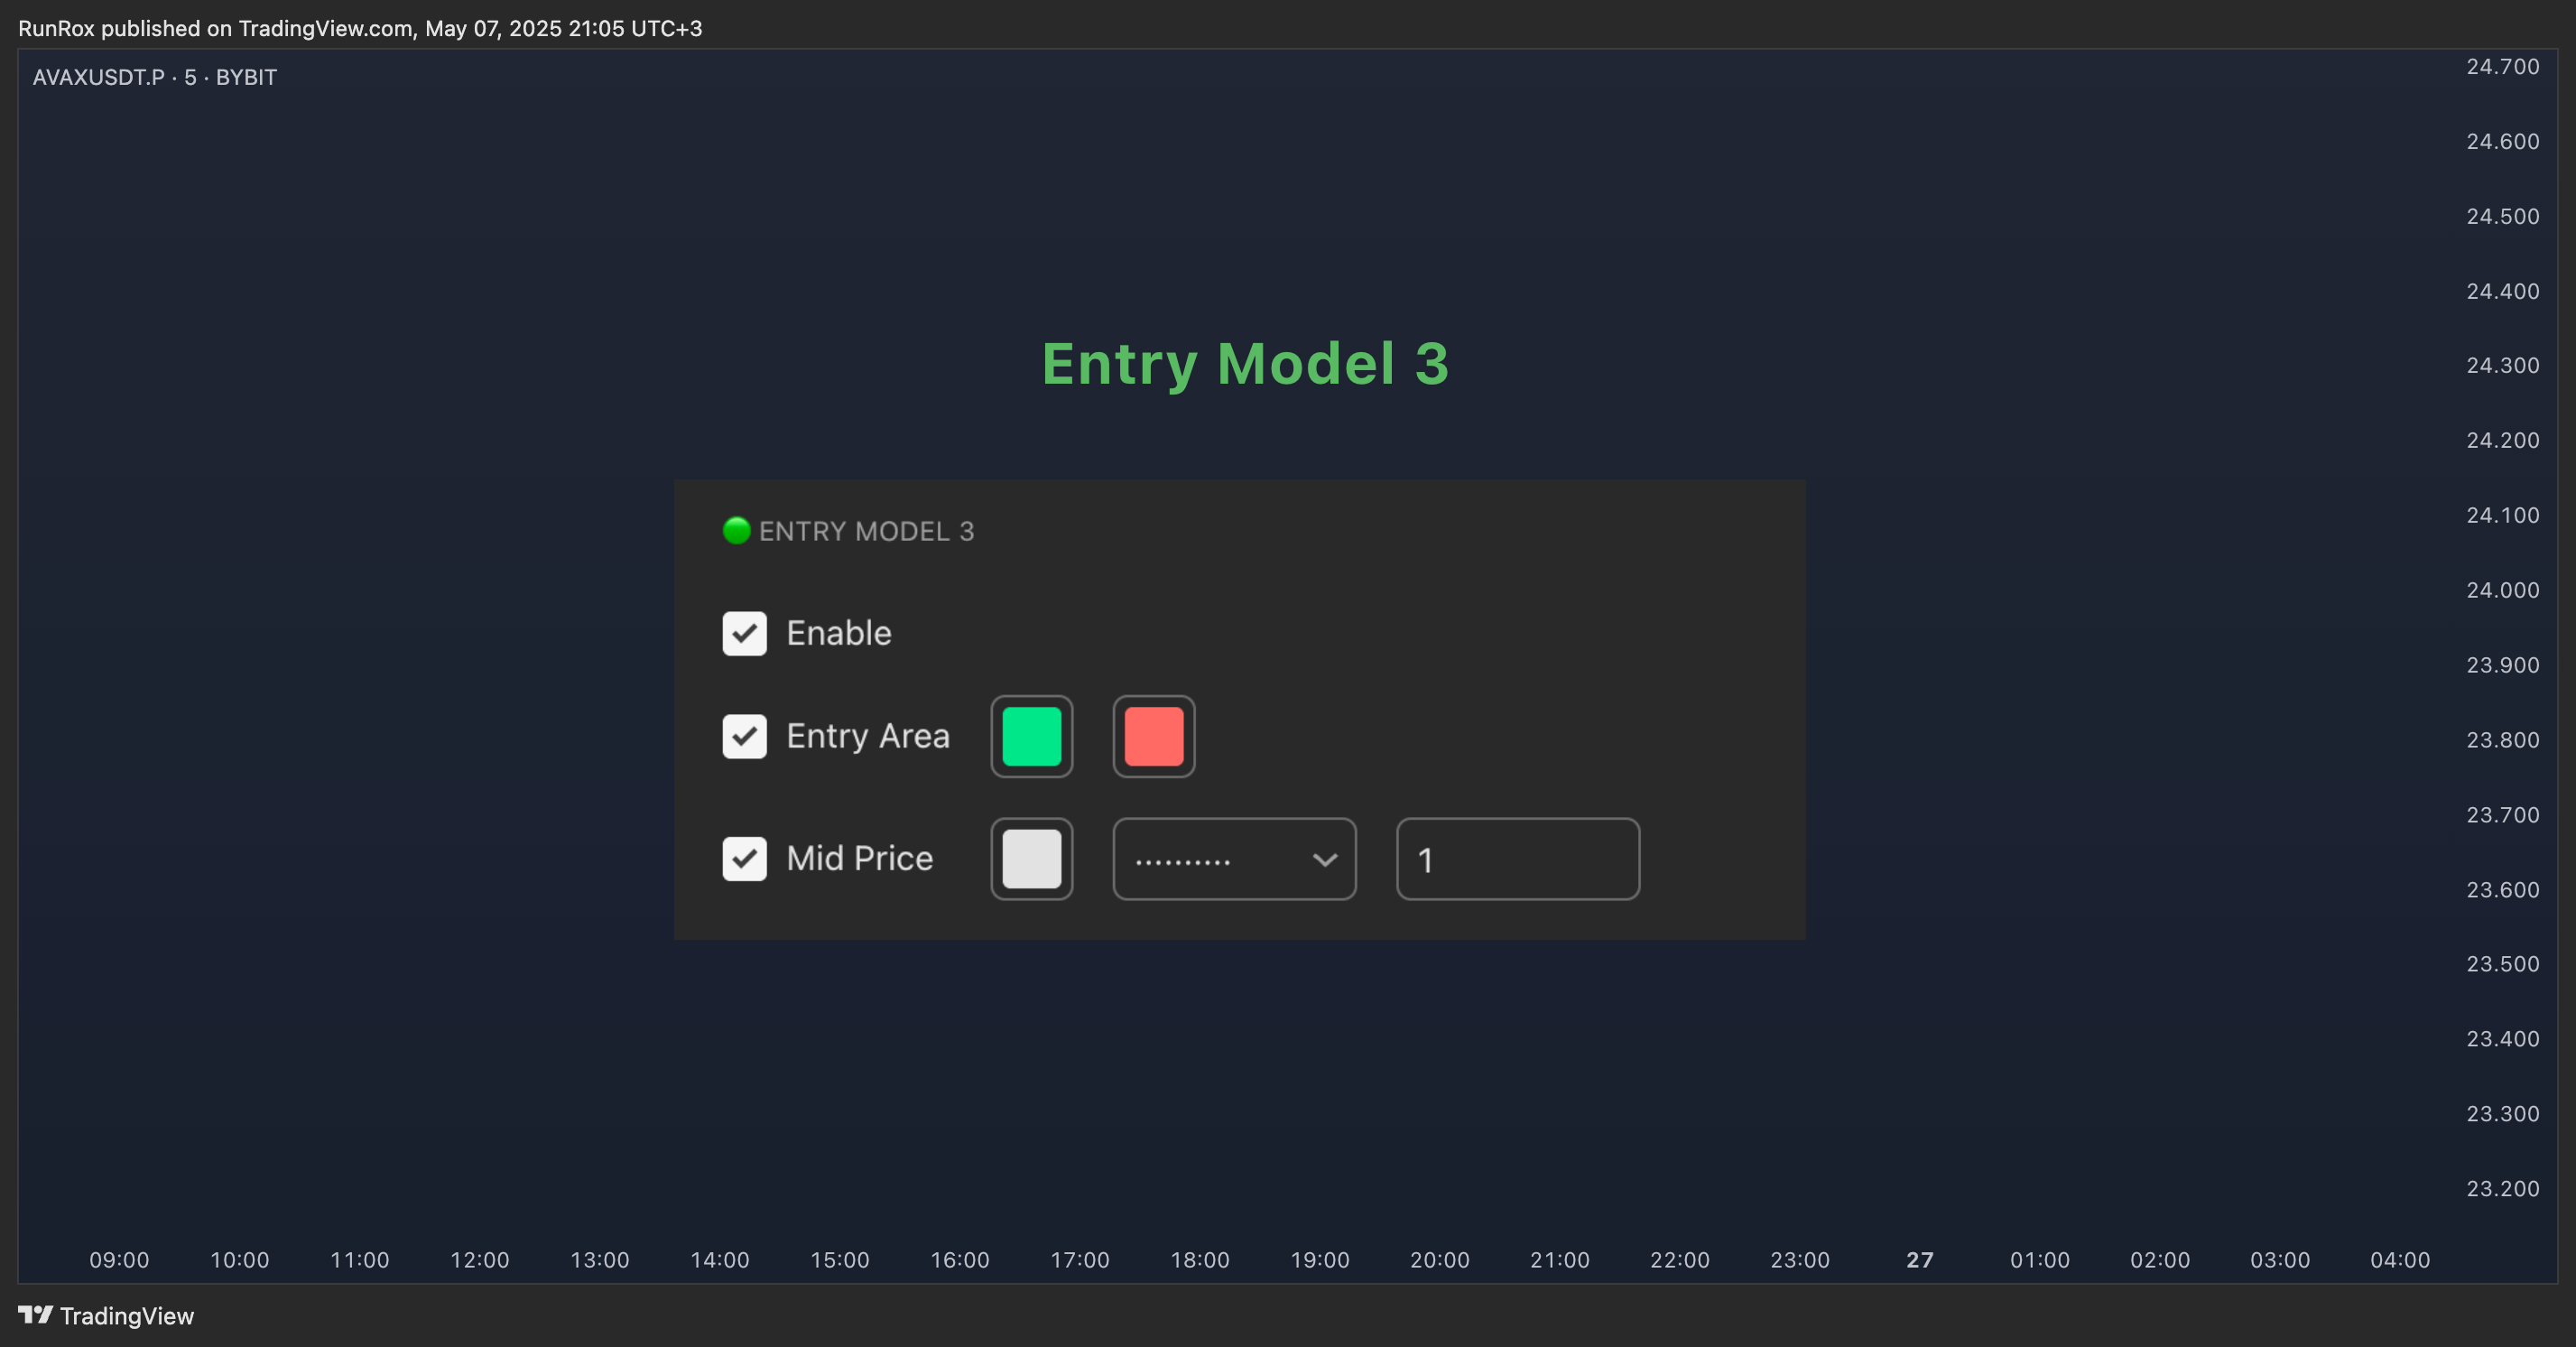The image size is (2576, 1347).
Task: Click the 15:00 time axis label
Action: point(839,1259)
